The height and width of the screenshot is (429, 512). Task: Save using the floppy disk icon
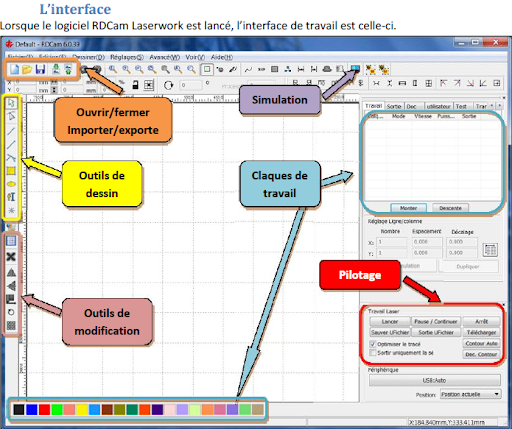pyautogui.click(x=40, y=69)
